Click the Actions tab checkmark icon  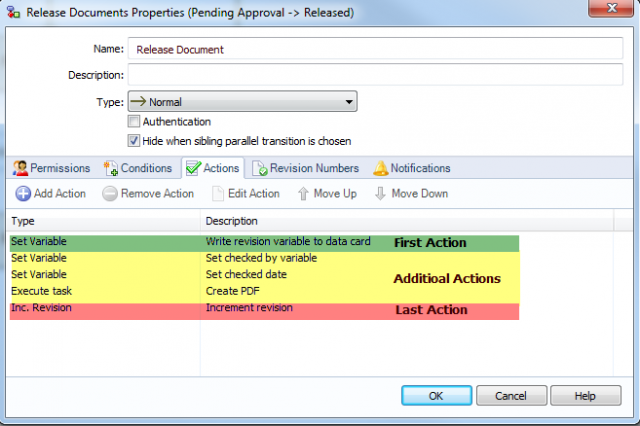[x=193, y=168]
